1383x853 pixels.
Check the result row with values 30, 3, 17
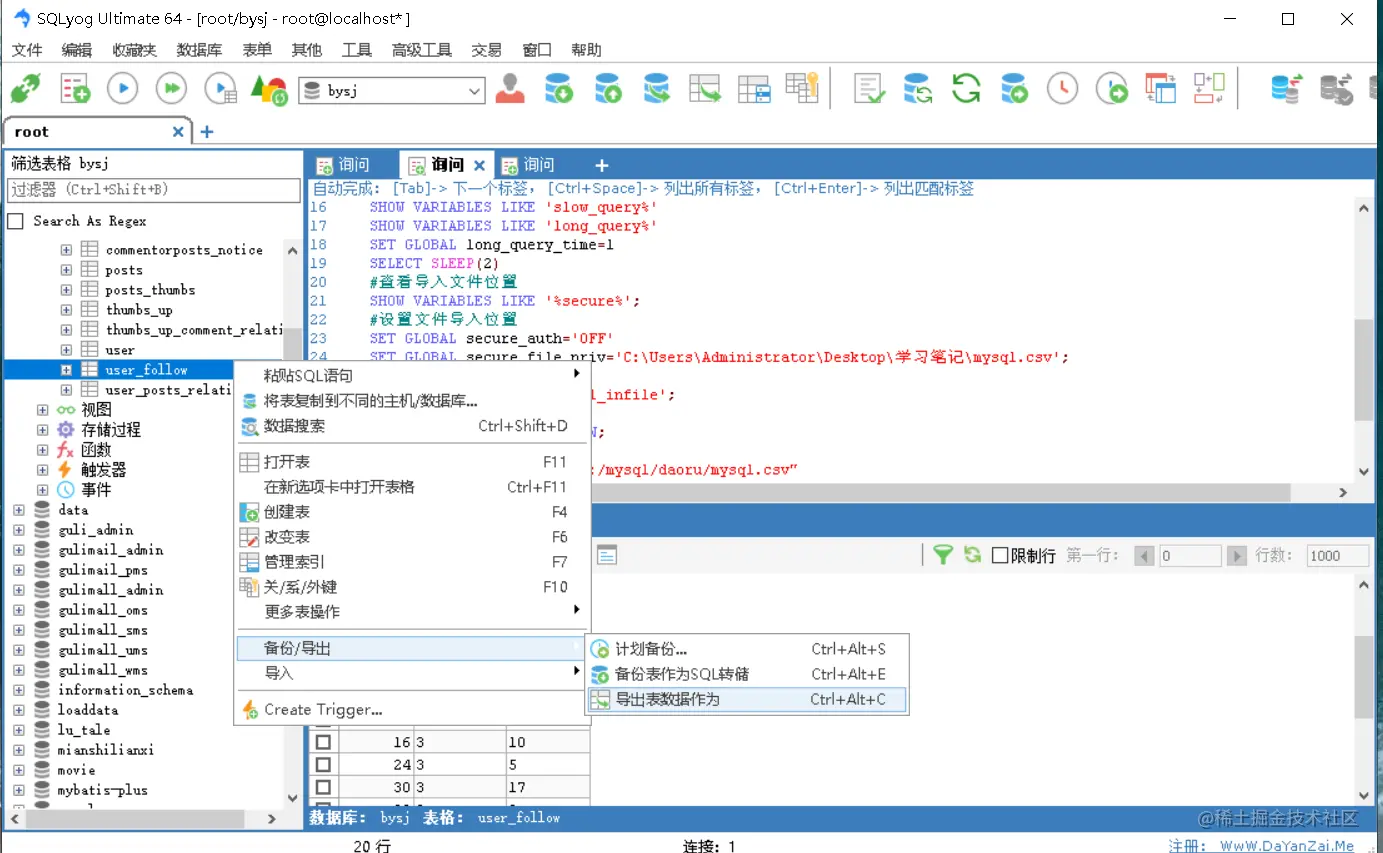(x=323, y=787)
